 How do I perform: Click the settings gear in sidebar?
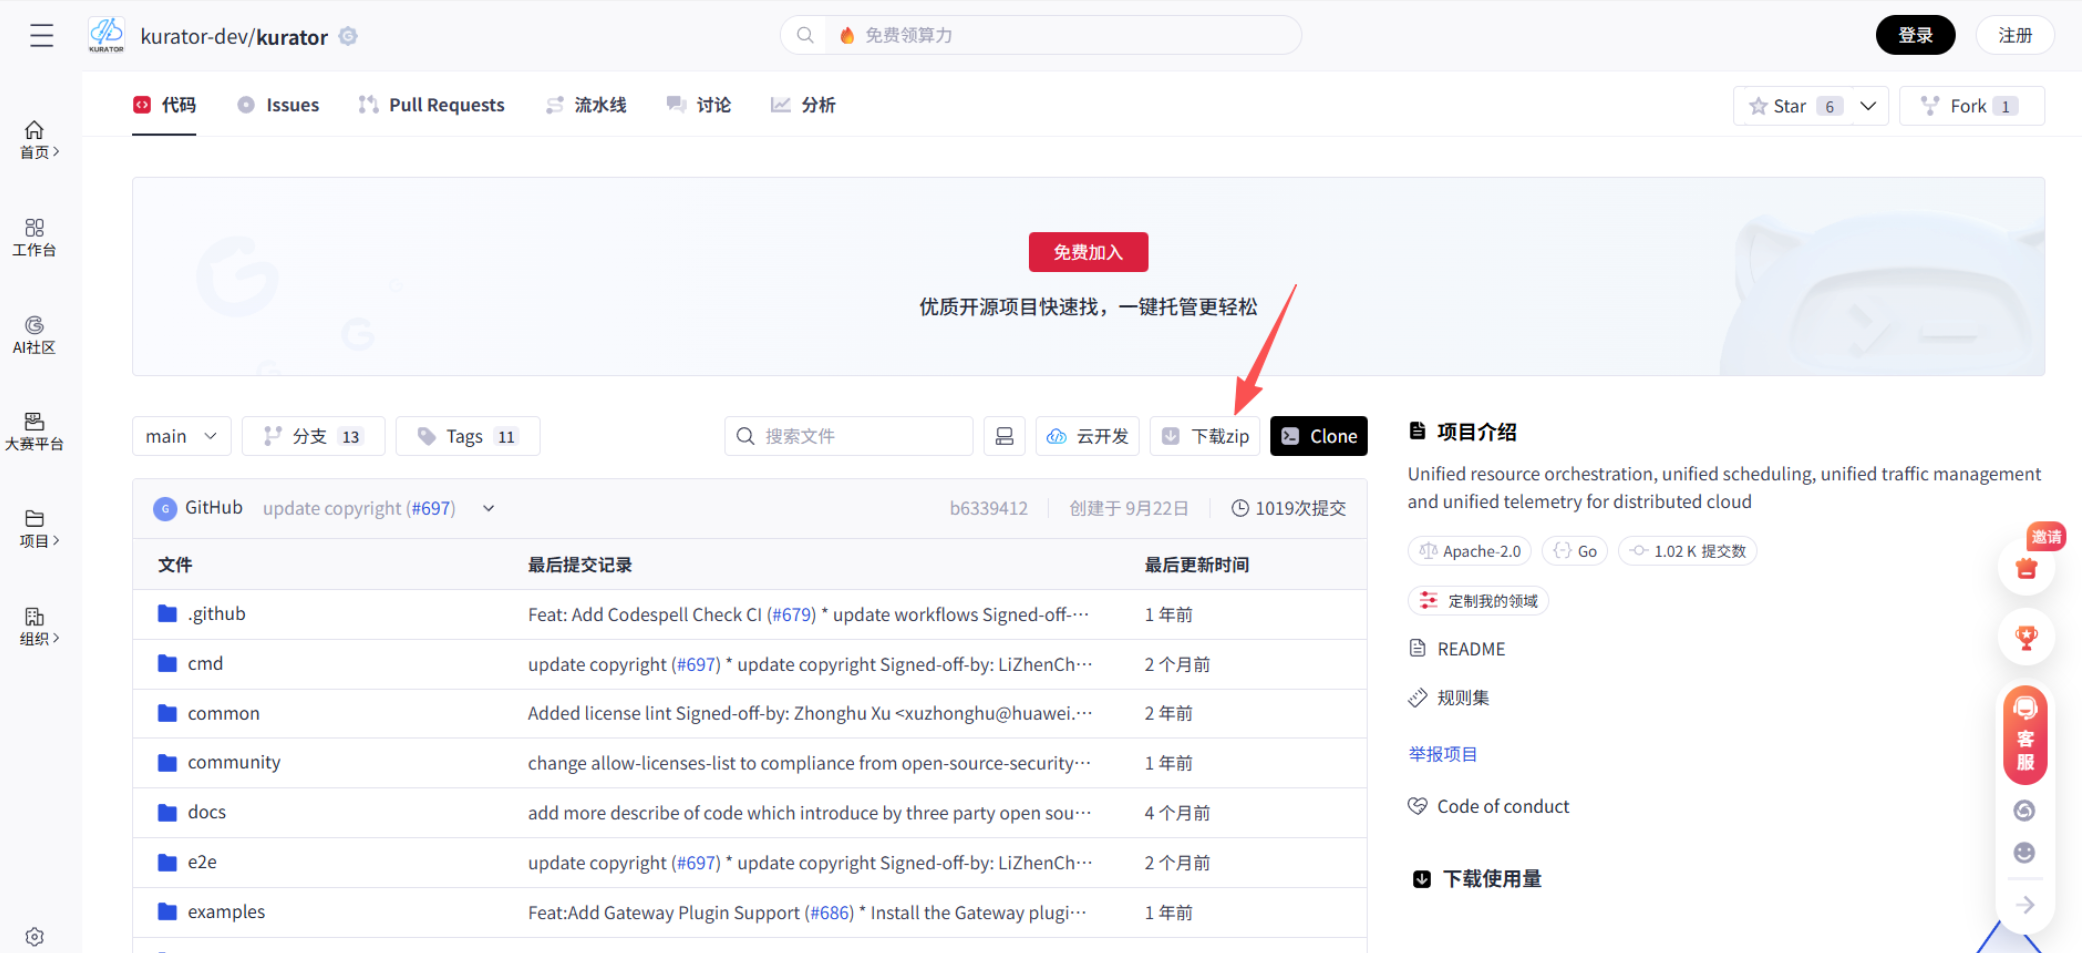[x=35, y=937]
